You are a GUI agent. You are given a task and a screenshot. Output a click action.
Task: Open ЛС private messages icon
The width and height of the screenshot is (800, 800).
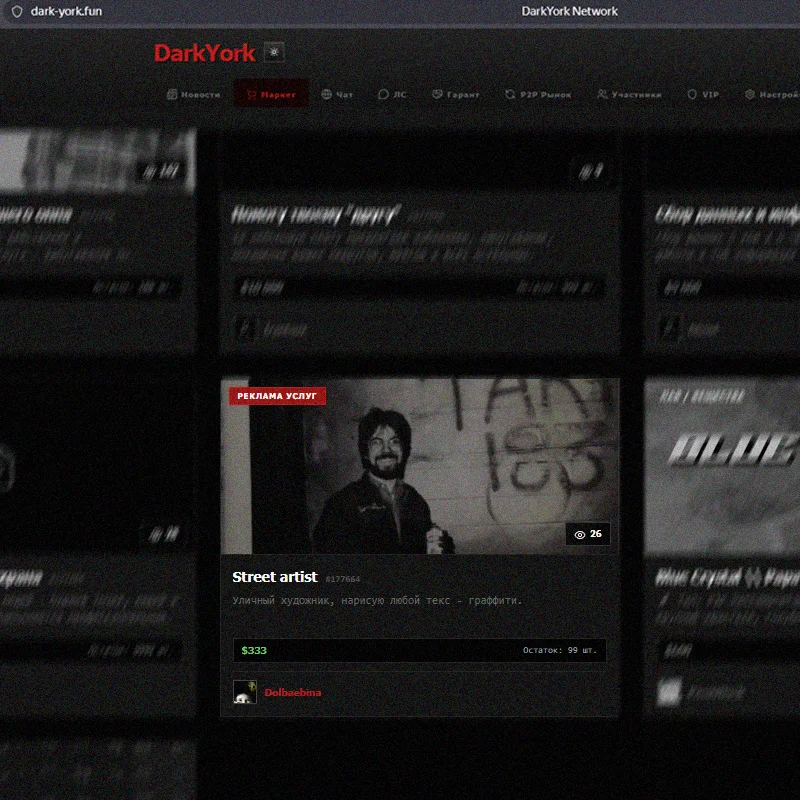coord(383,95)
